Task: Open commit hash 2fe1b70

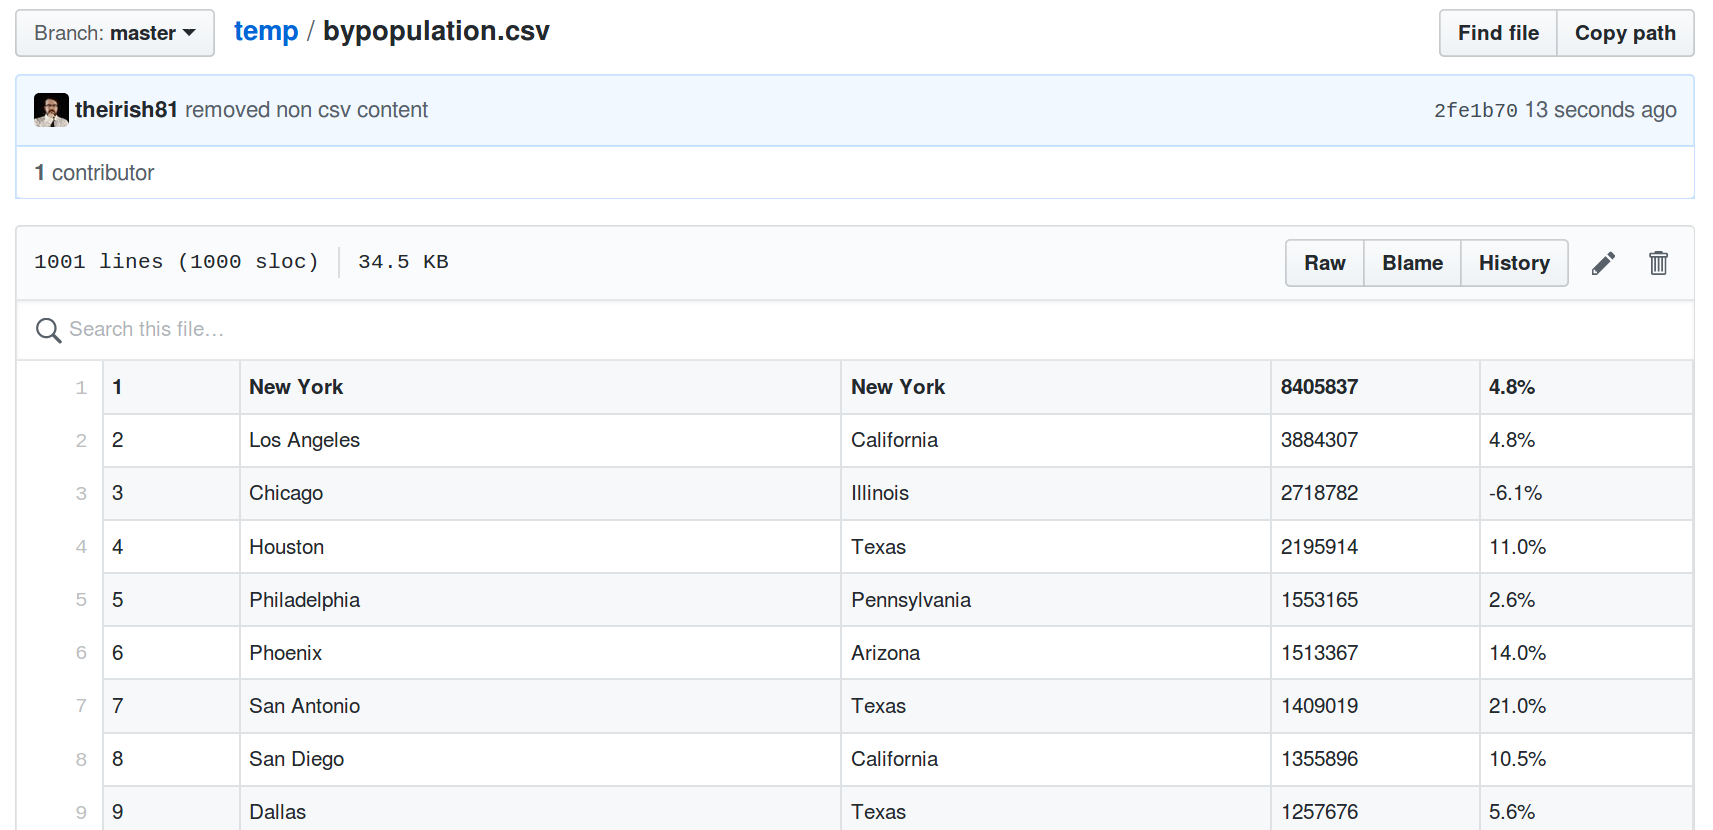Action: [x=1475, y=111]
